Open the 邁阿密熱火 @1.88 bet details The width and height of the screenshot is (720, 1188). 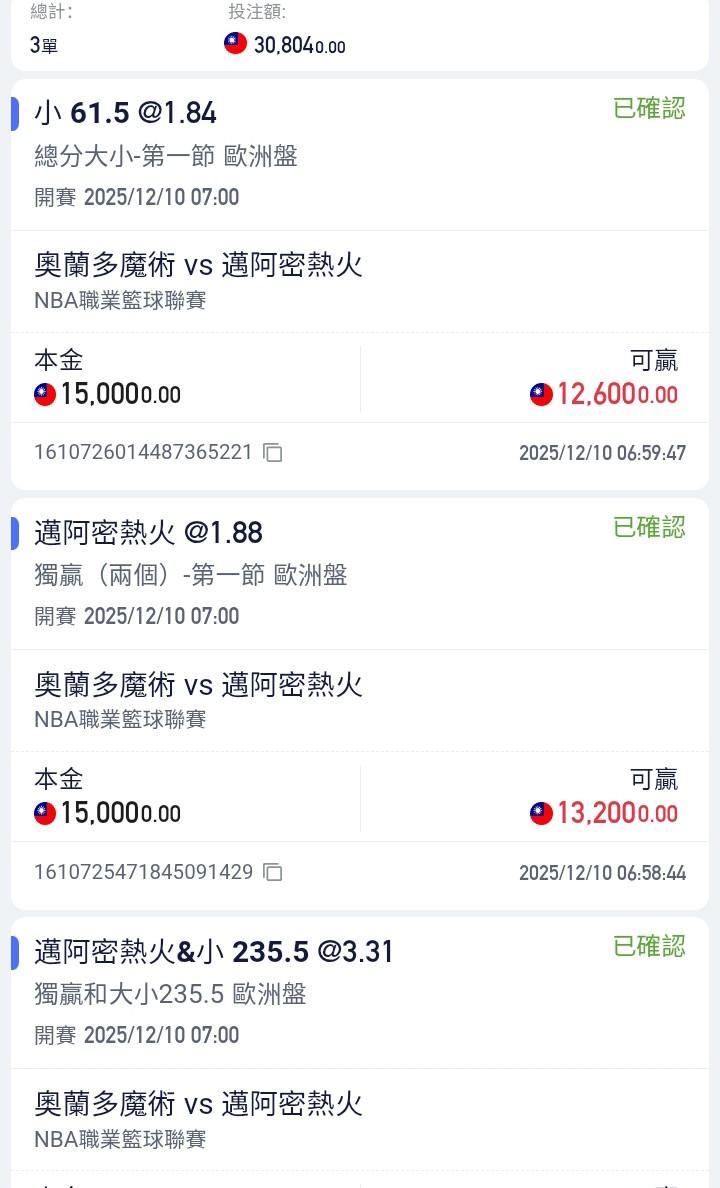(148, 532)
